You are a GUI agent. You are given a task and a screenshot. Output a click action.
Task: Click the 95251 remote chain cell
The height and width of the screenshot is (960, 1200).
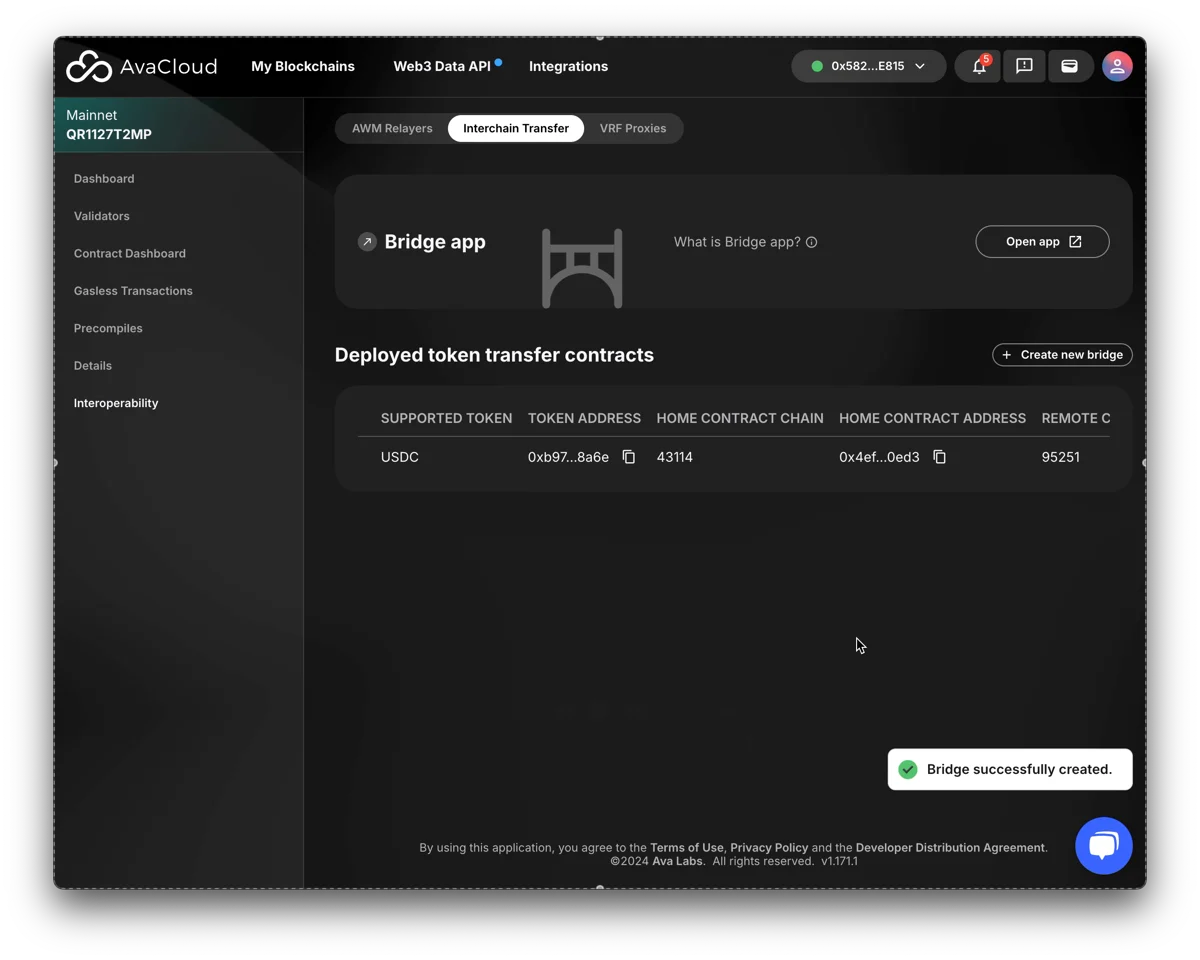pos(1061,457)
